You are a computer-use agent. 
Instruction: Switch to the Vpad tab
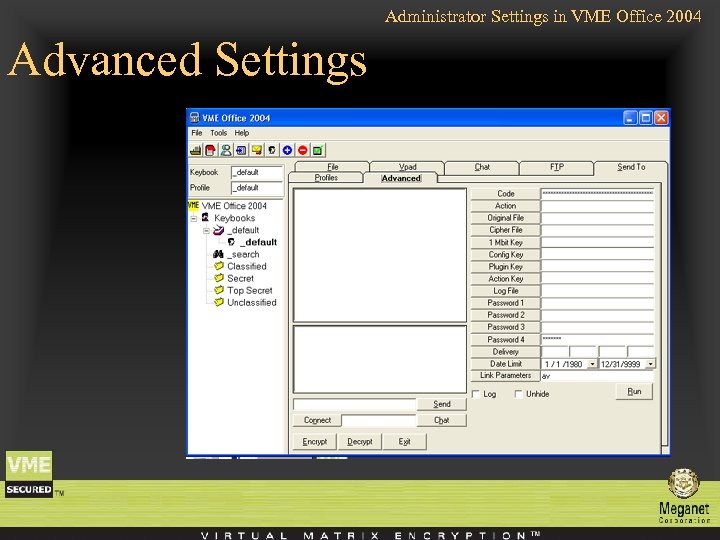coord(407,167)
